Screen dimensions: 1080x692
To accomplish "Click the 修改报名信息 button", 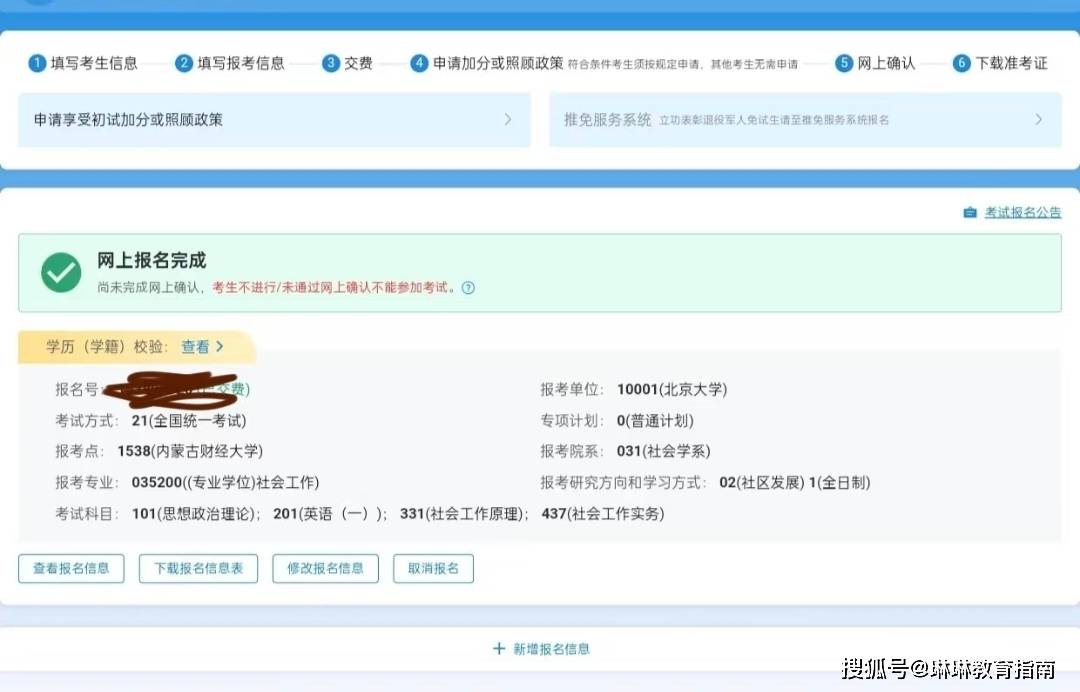I will [325, 569].
